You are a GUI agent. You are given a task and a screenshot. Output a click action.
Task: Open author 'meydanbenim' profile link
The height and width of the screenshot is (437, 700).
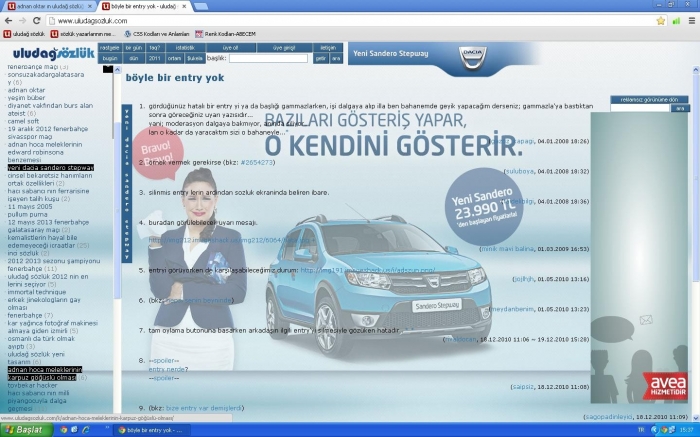pos(512,309)
